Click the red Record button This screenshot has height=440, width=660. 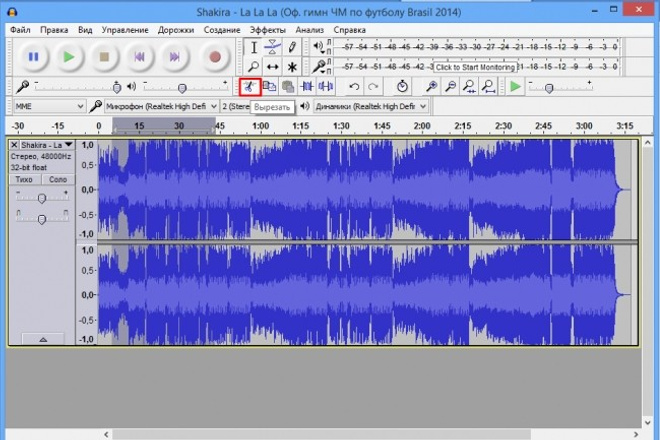click(x=215, y=57)
